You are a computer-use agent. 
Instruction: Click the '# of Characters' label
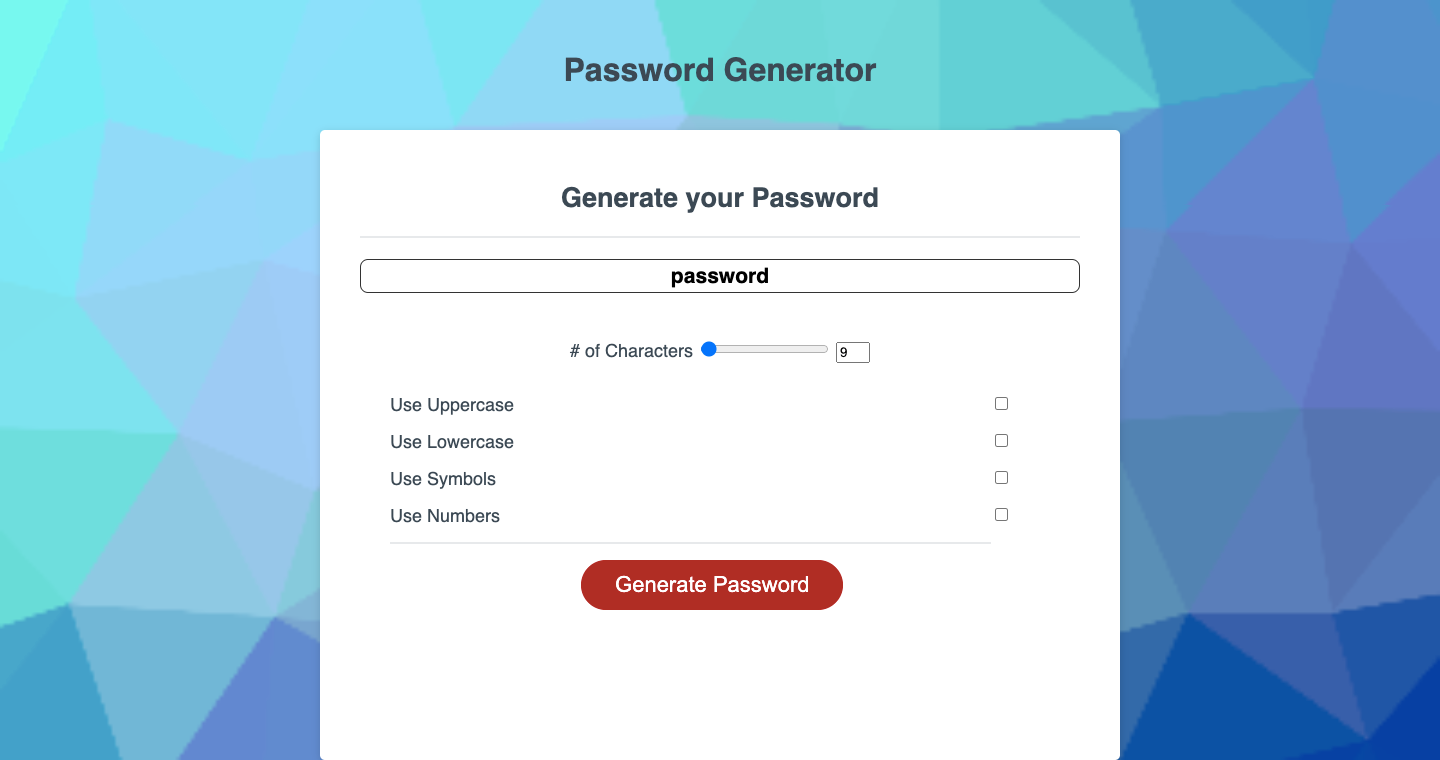point(631,351)
